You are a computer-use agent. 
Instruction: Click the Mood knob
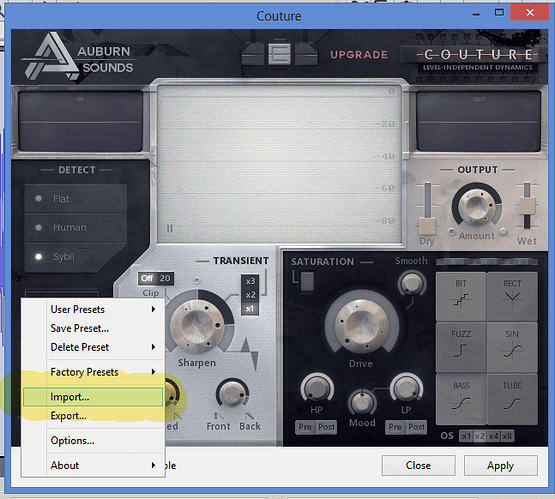(x=362, y=402)
